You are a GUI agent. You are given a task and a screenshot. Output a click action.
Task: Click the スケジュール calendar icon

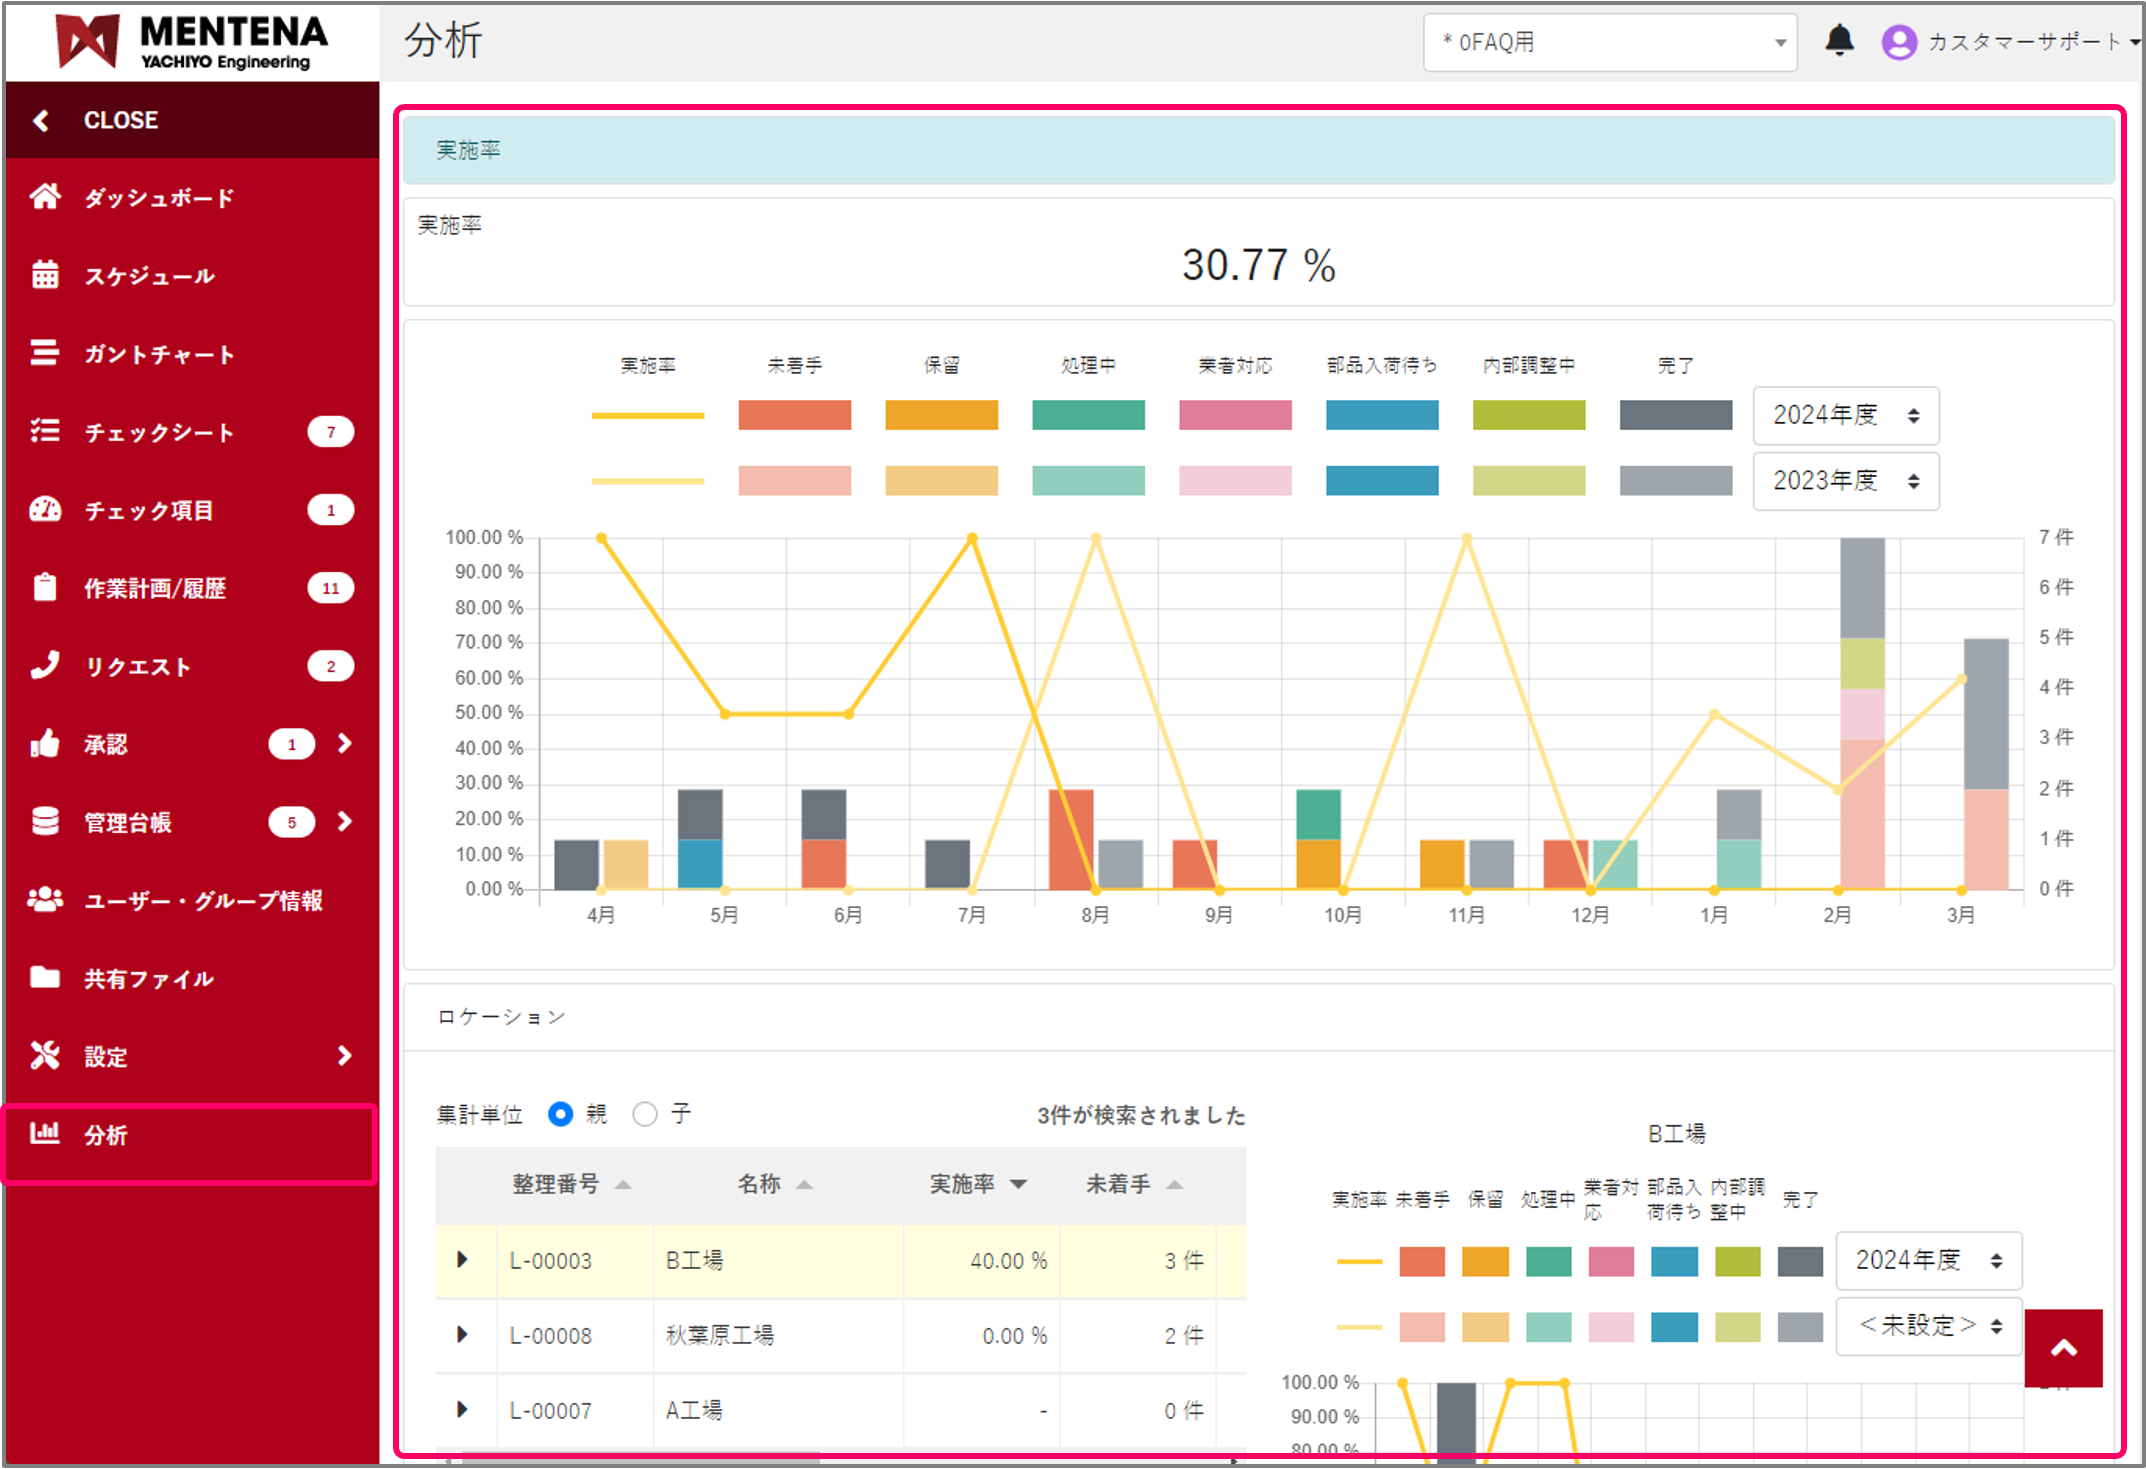45,275
